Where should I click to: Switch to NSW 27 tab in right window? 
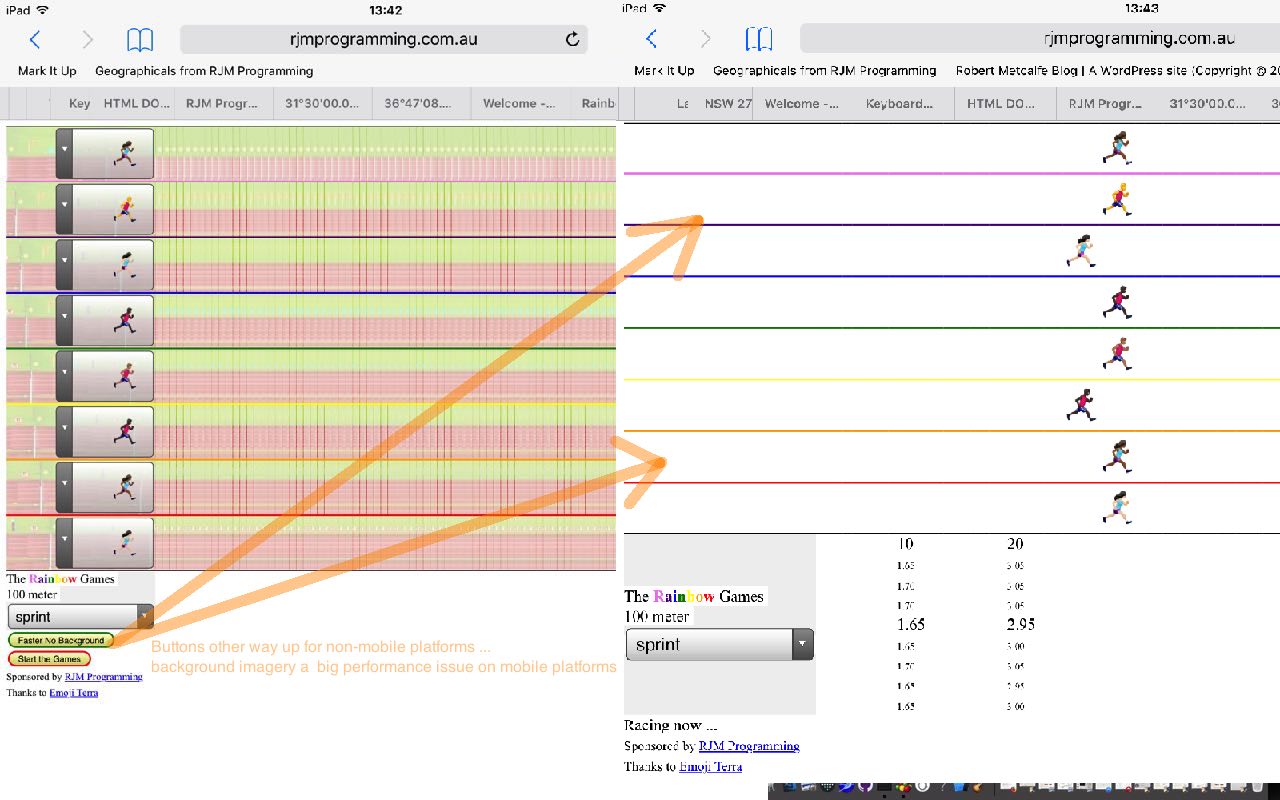(727, 103)
